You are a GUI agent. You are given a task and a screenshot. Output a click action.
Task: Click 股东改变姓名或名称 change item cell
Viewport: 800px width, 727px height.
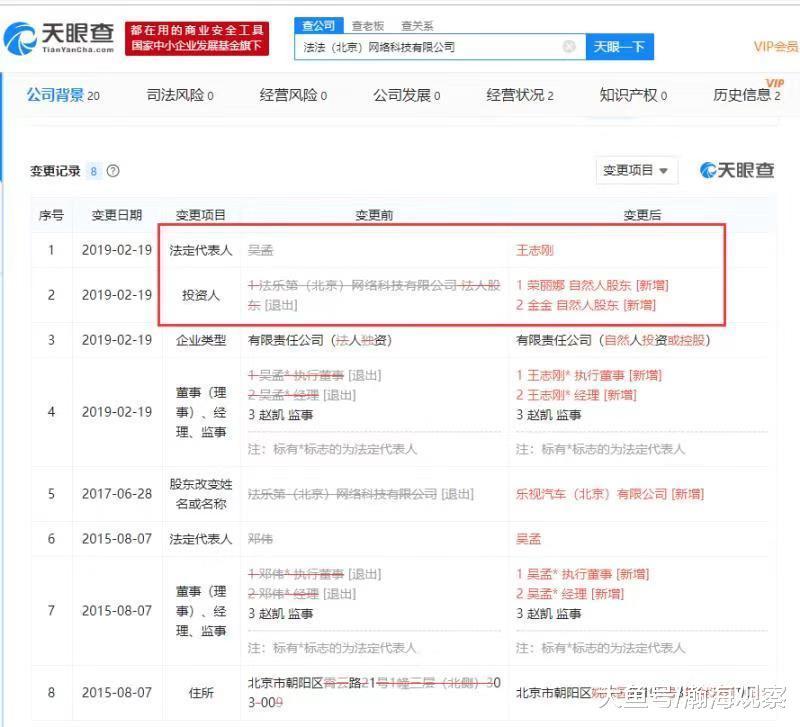coord(201,494)
